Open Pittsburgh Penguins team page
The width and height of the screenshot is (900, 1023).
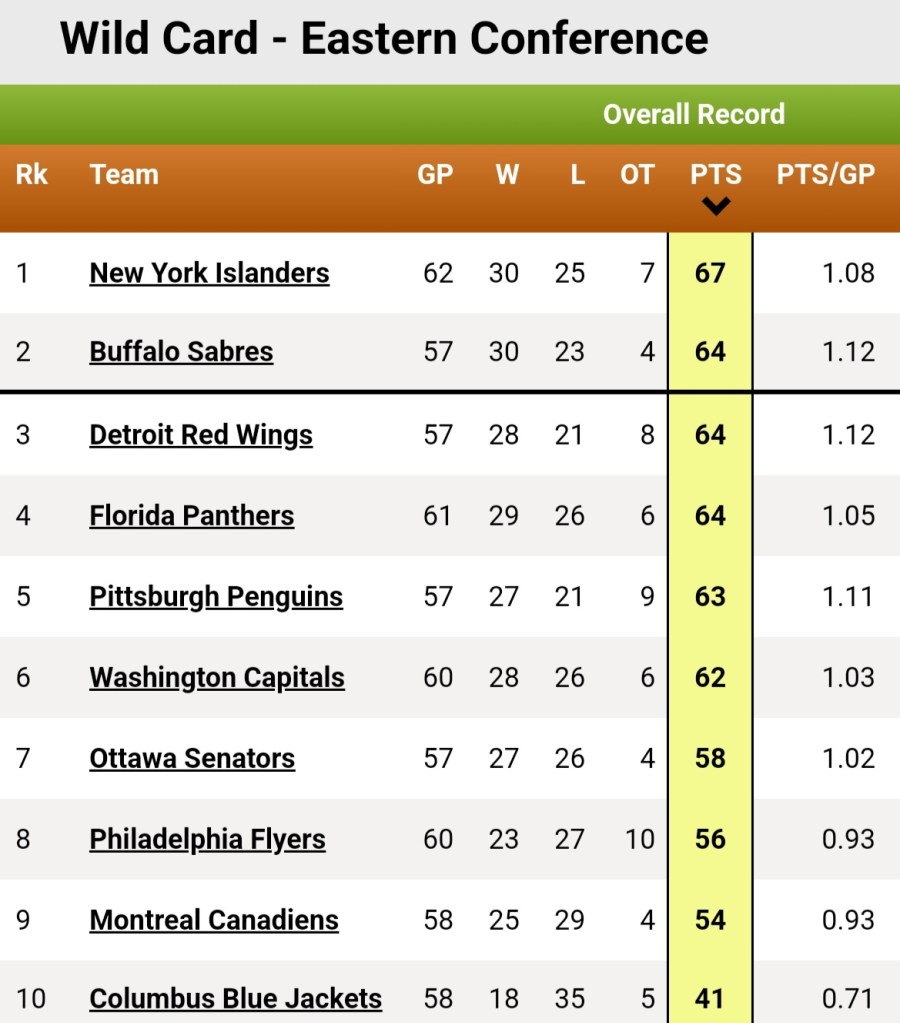click(x=216, y=597)
